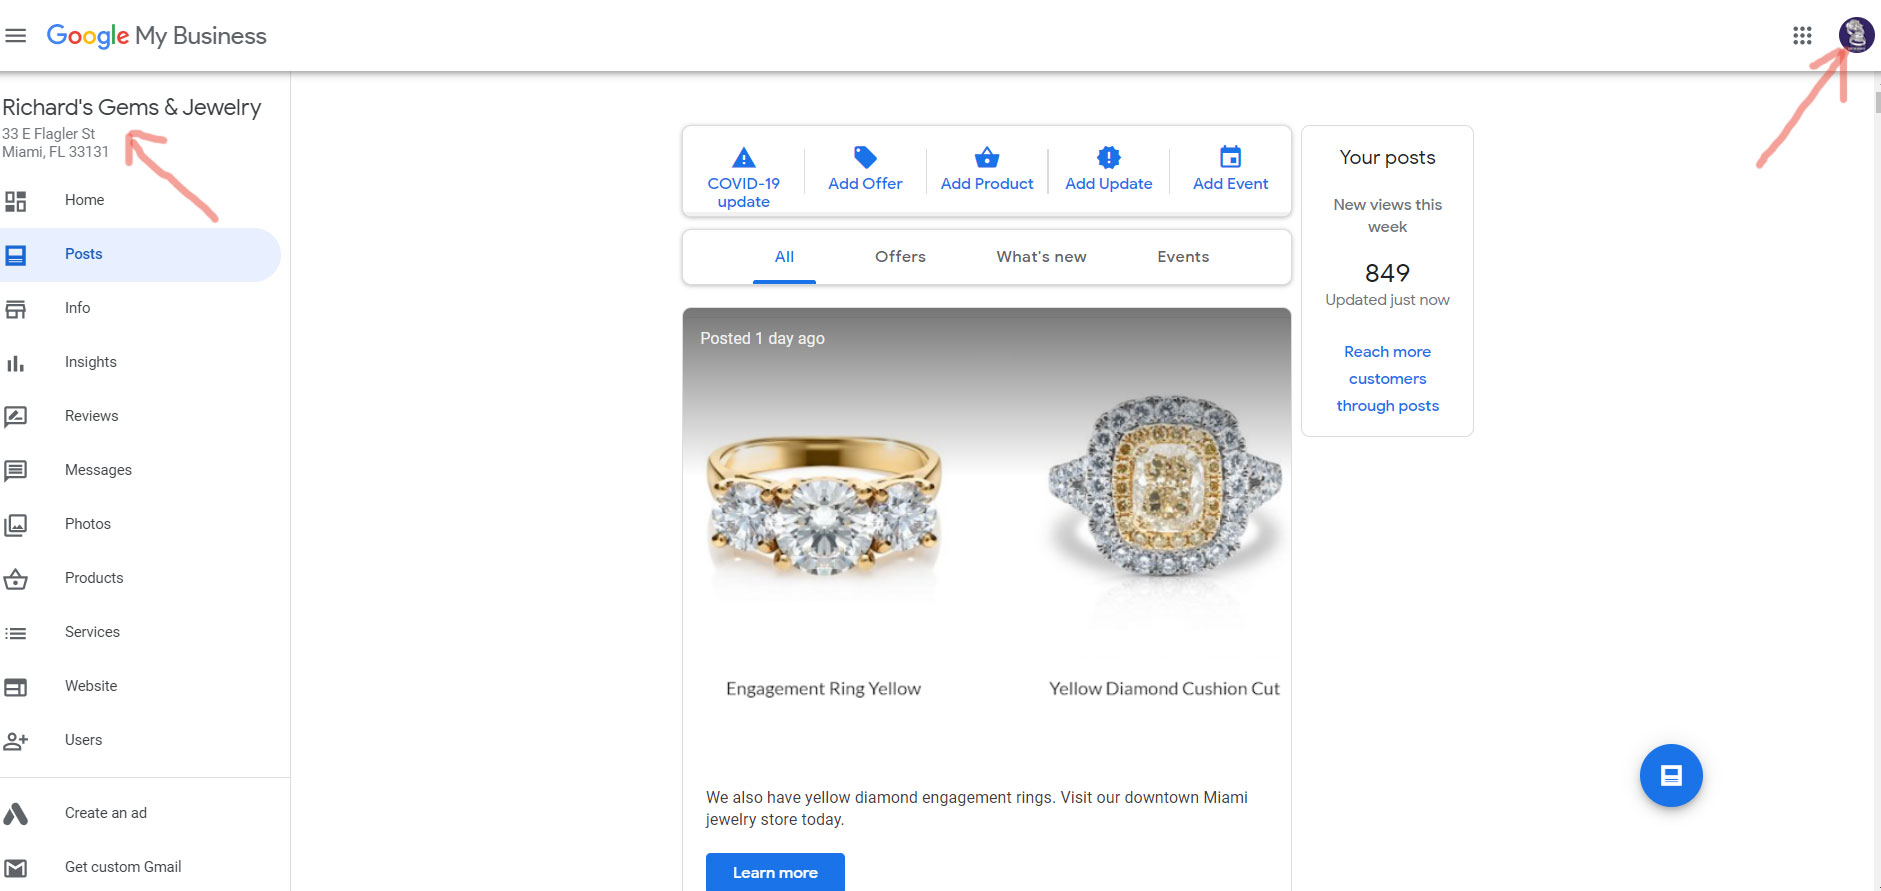The width and height of the screenshot is (1881, 891).
Task: Click the Posted 1 day ago label
Action: pos(762,339)
